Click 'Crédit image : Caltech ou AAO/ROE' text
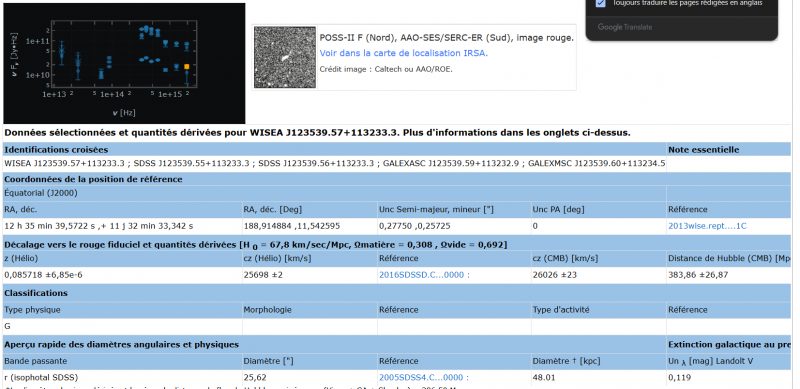The height and width of the screenshot is (389, 800). tap(386, 69)
